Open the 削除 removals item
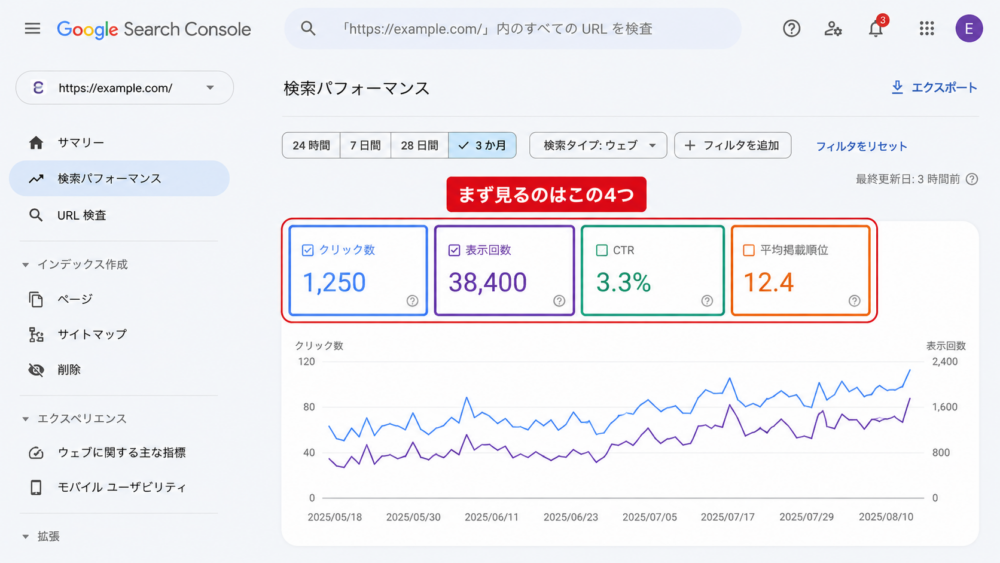The width and height of the screenshot is (1000, 563). (69, 370)
